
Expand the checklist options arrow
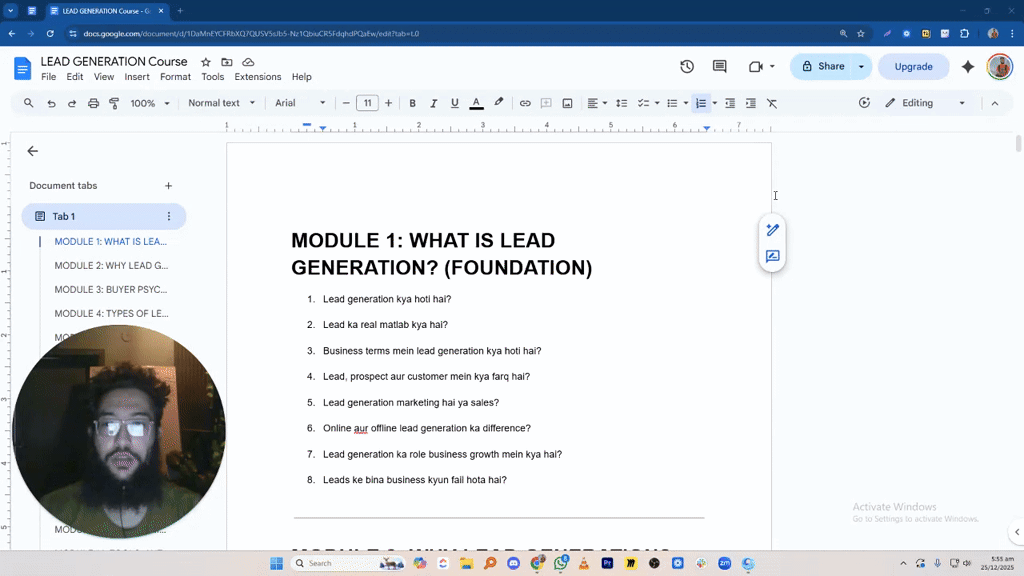657,103
